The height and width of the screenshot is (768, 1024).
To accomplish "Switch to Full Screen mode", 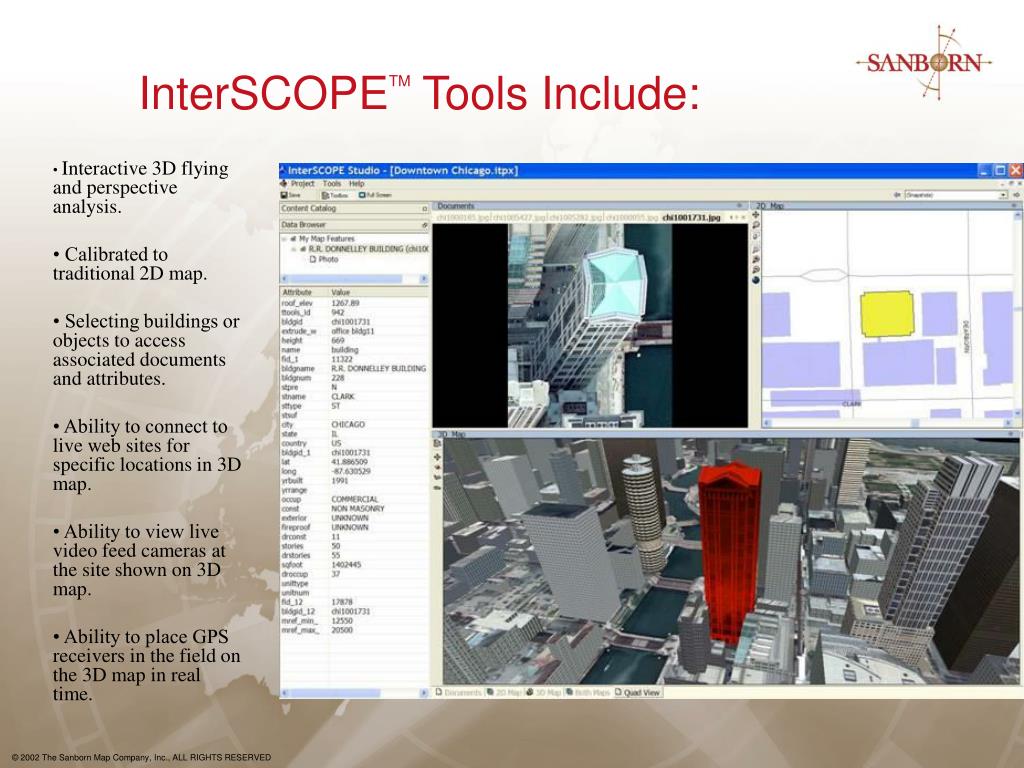I will (375, 195).
